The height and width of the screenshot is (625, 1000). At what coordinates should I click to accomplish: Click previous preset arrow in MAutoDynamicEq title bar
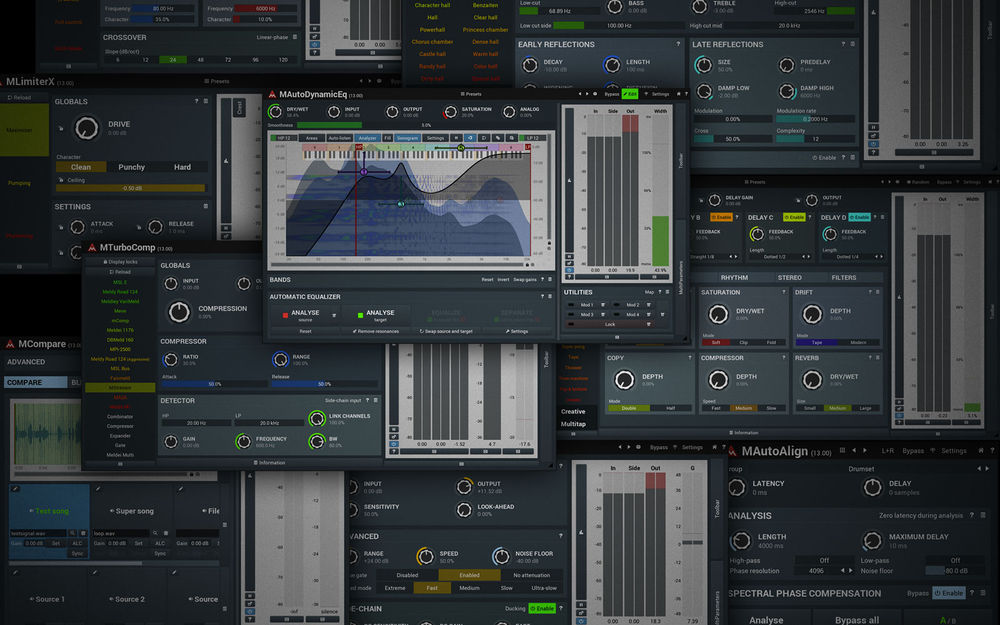tap(580, 94)
